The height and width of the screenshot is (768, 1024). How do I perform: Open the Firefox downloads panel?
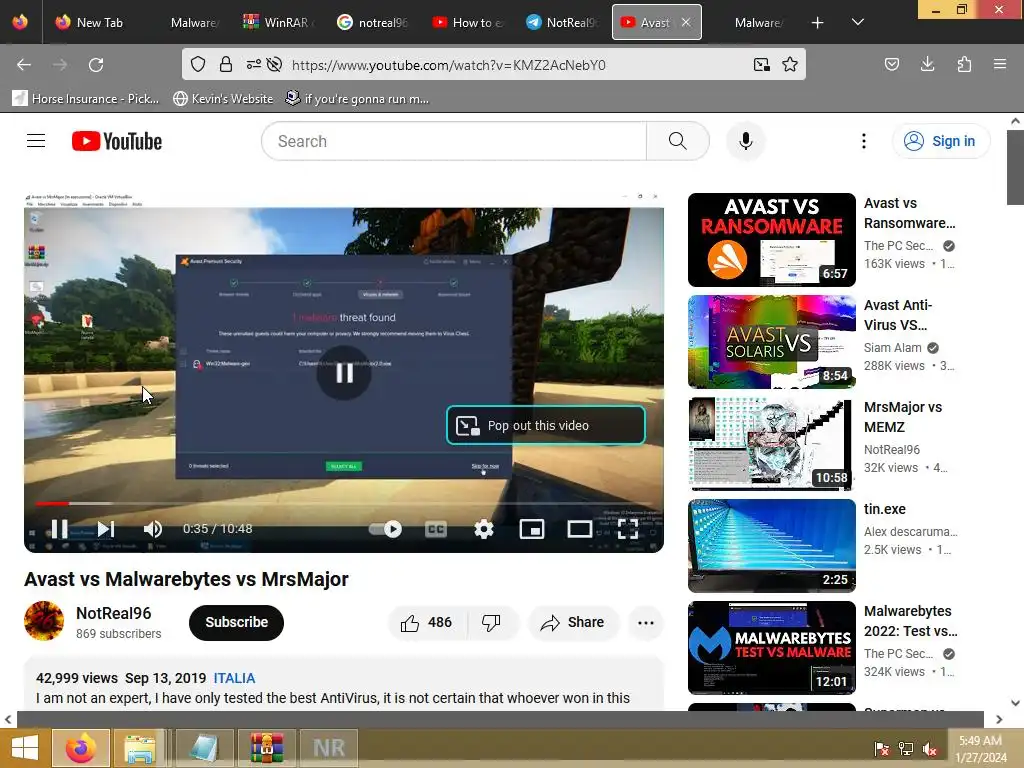pyautogui.click(x=927, y=64)
